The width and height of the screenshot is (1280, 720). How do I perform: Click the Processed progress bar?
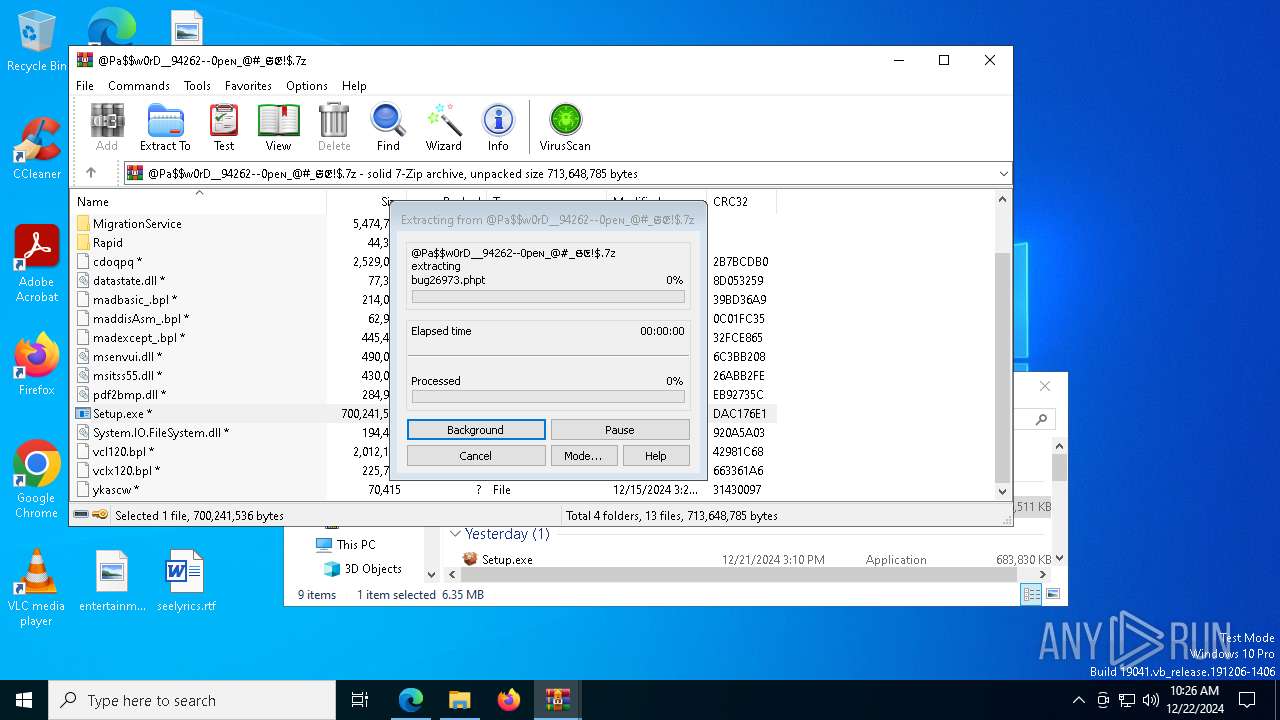click(548, 397)
